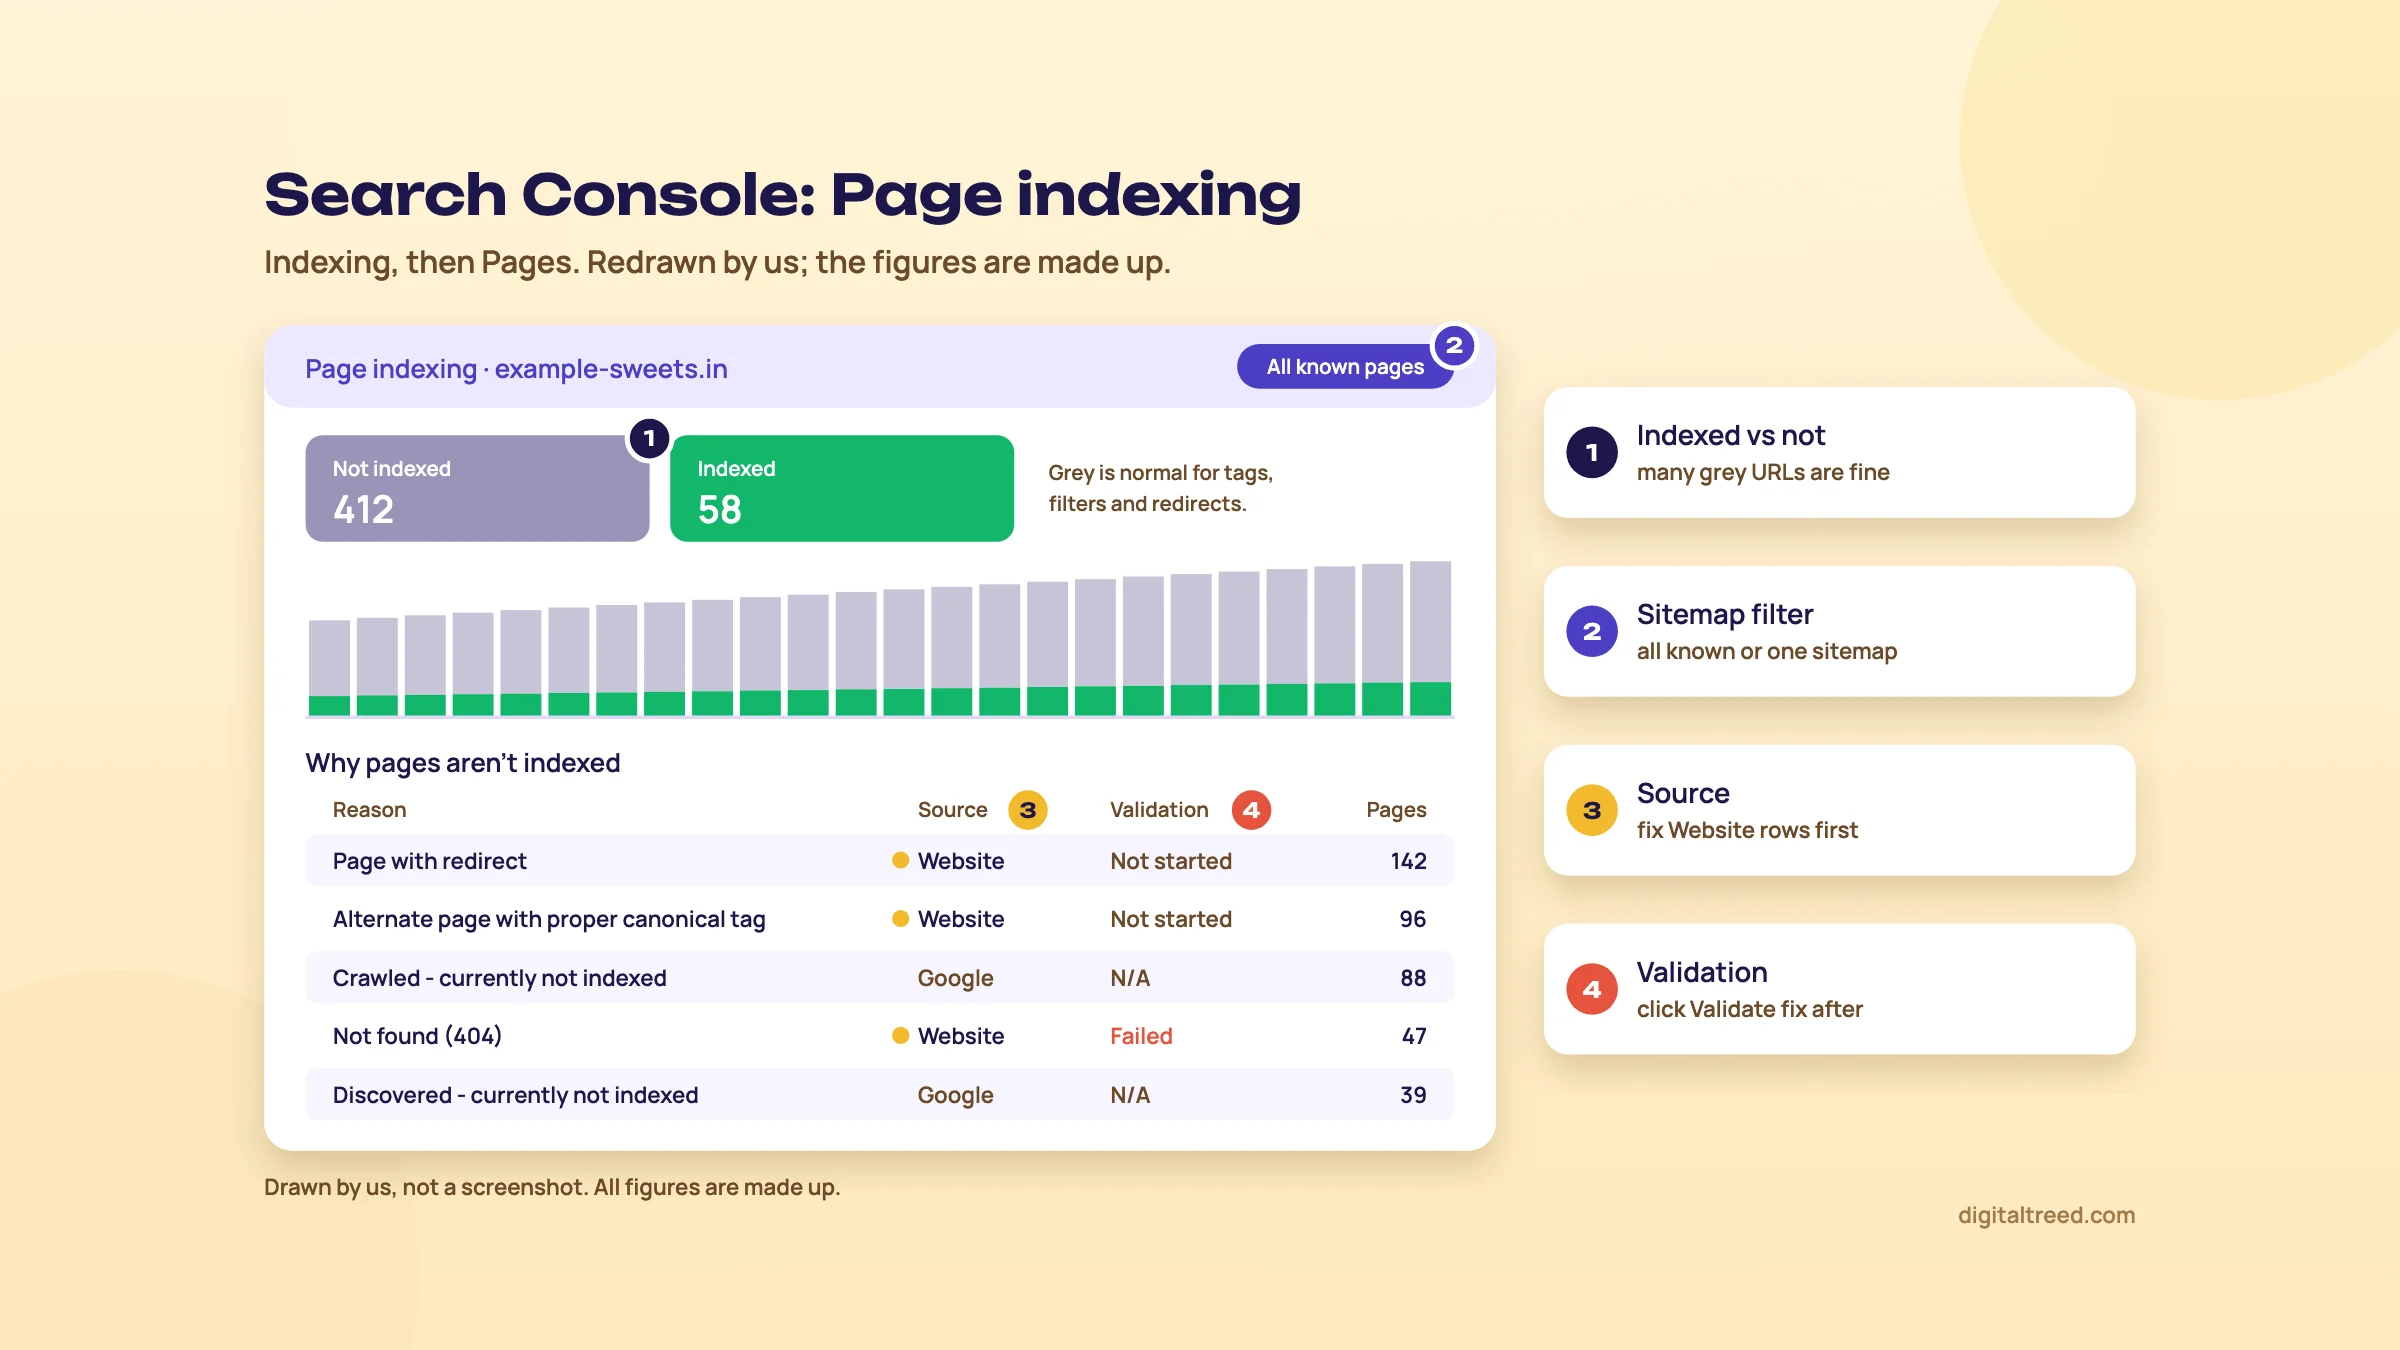Click the first bar in the indexing chart
This screenshot has height=1350, width=2400.
coord(329,668)
